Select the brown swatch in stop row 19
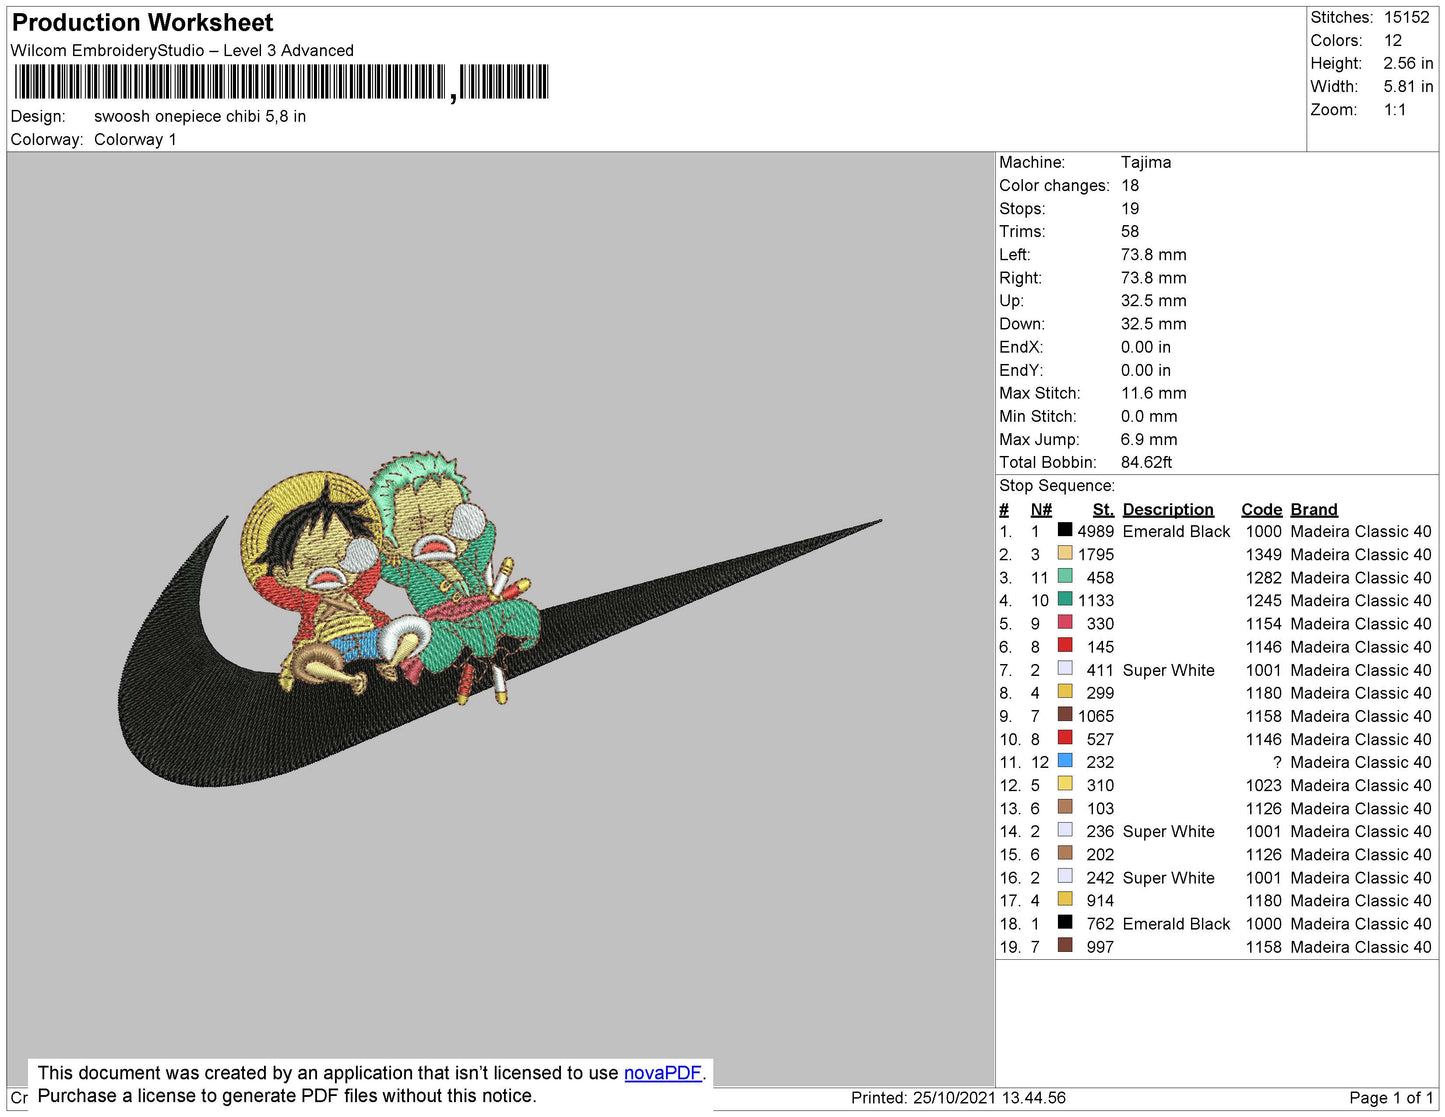This screenshot has width=1445, height=1117. pyautogui.click(x=1065, y=946)
